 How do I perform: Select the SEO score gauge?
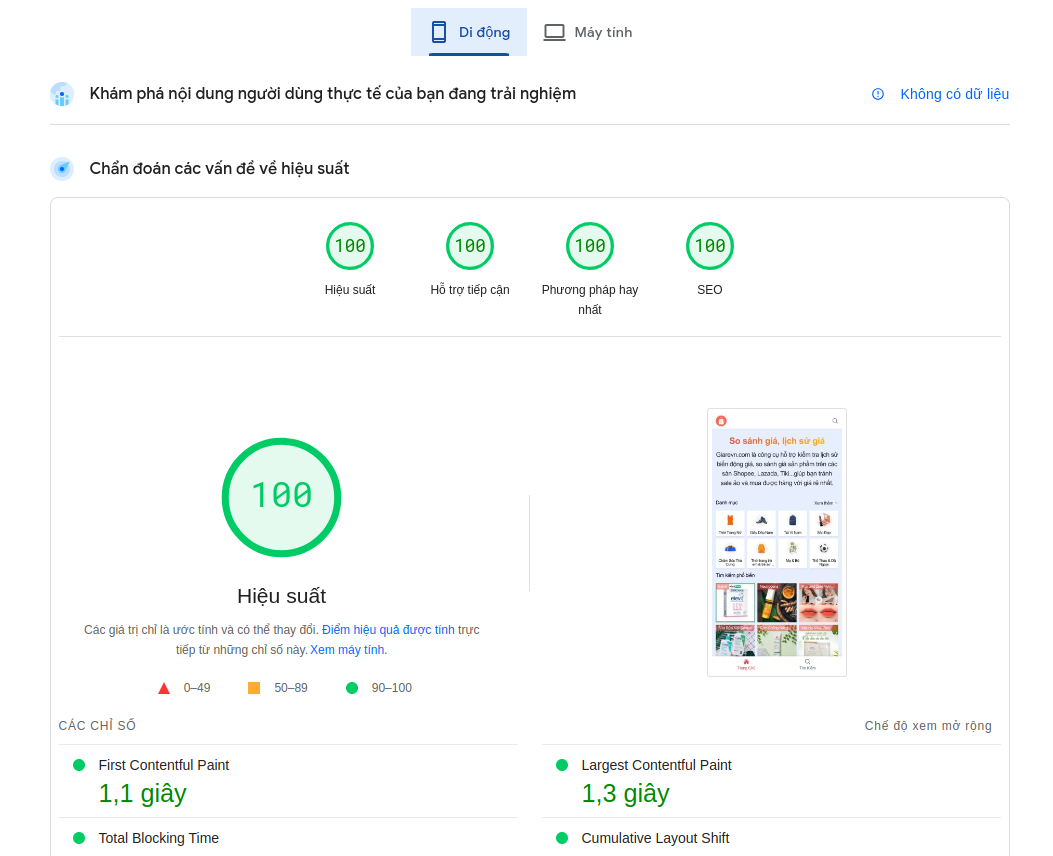click(x=710, y=246)
